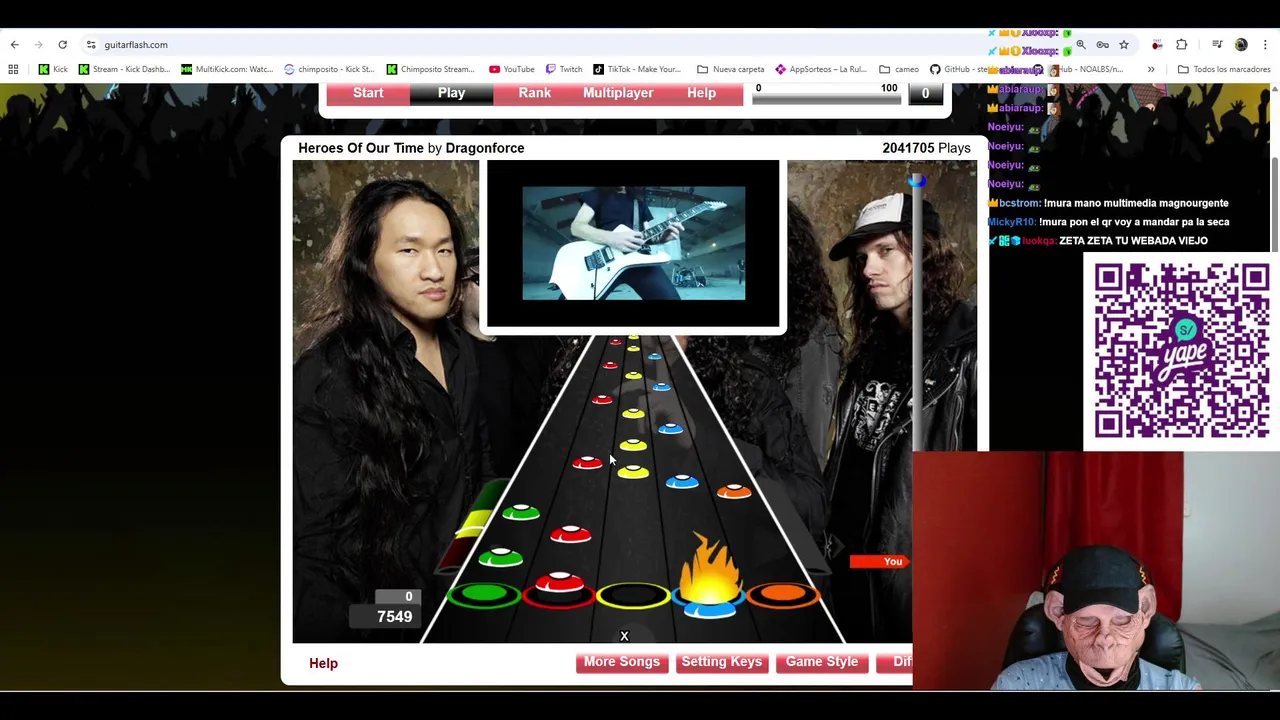Click the 2041705 Plays counter

point(926,148)
